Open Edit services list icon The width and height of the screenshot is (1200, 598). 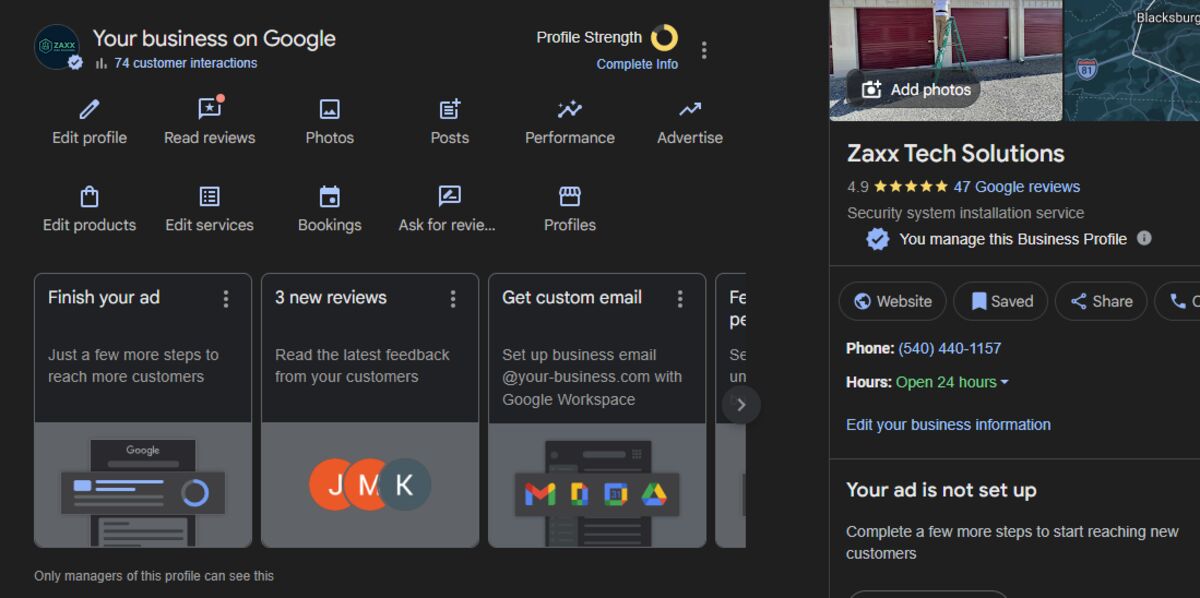(209, 197)
